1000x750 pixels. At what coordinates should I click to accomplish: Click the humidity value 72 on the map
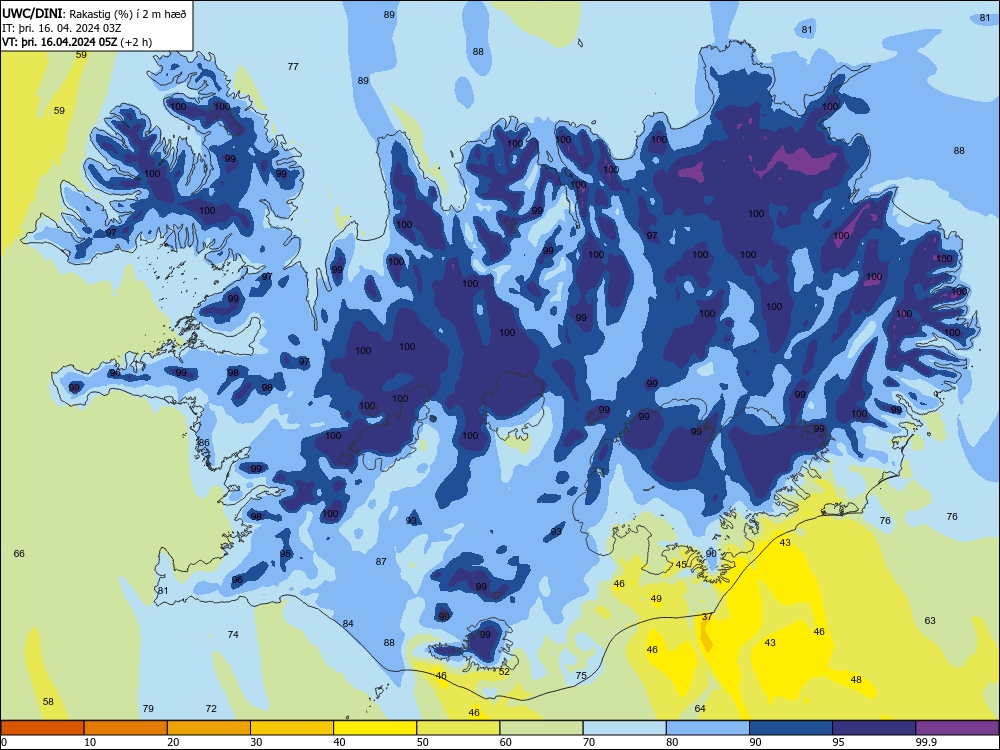211,709
